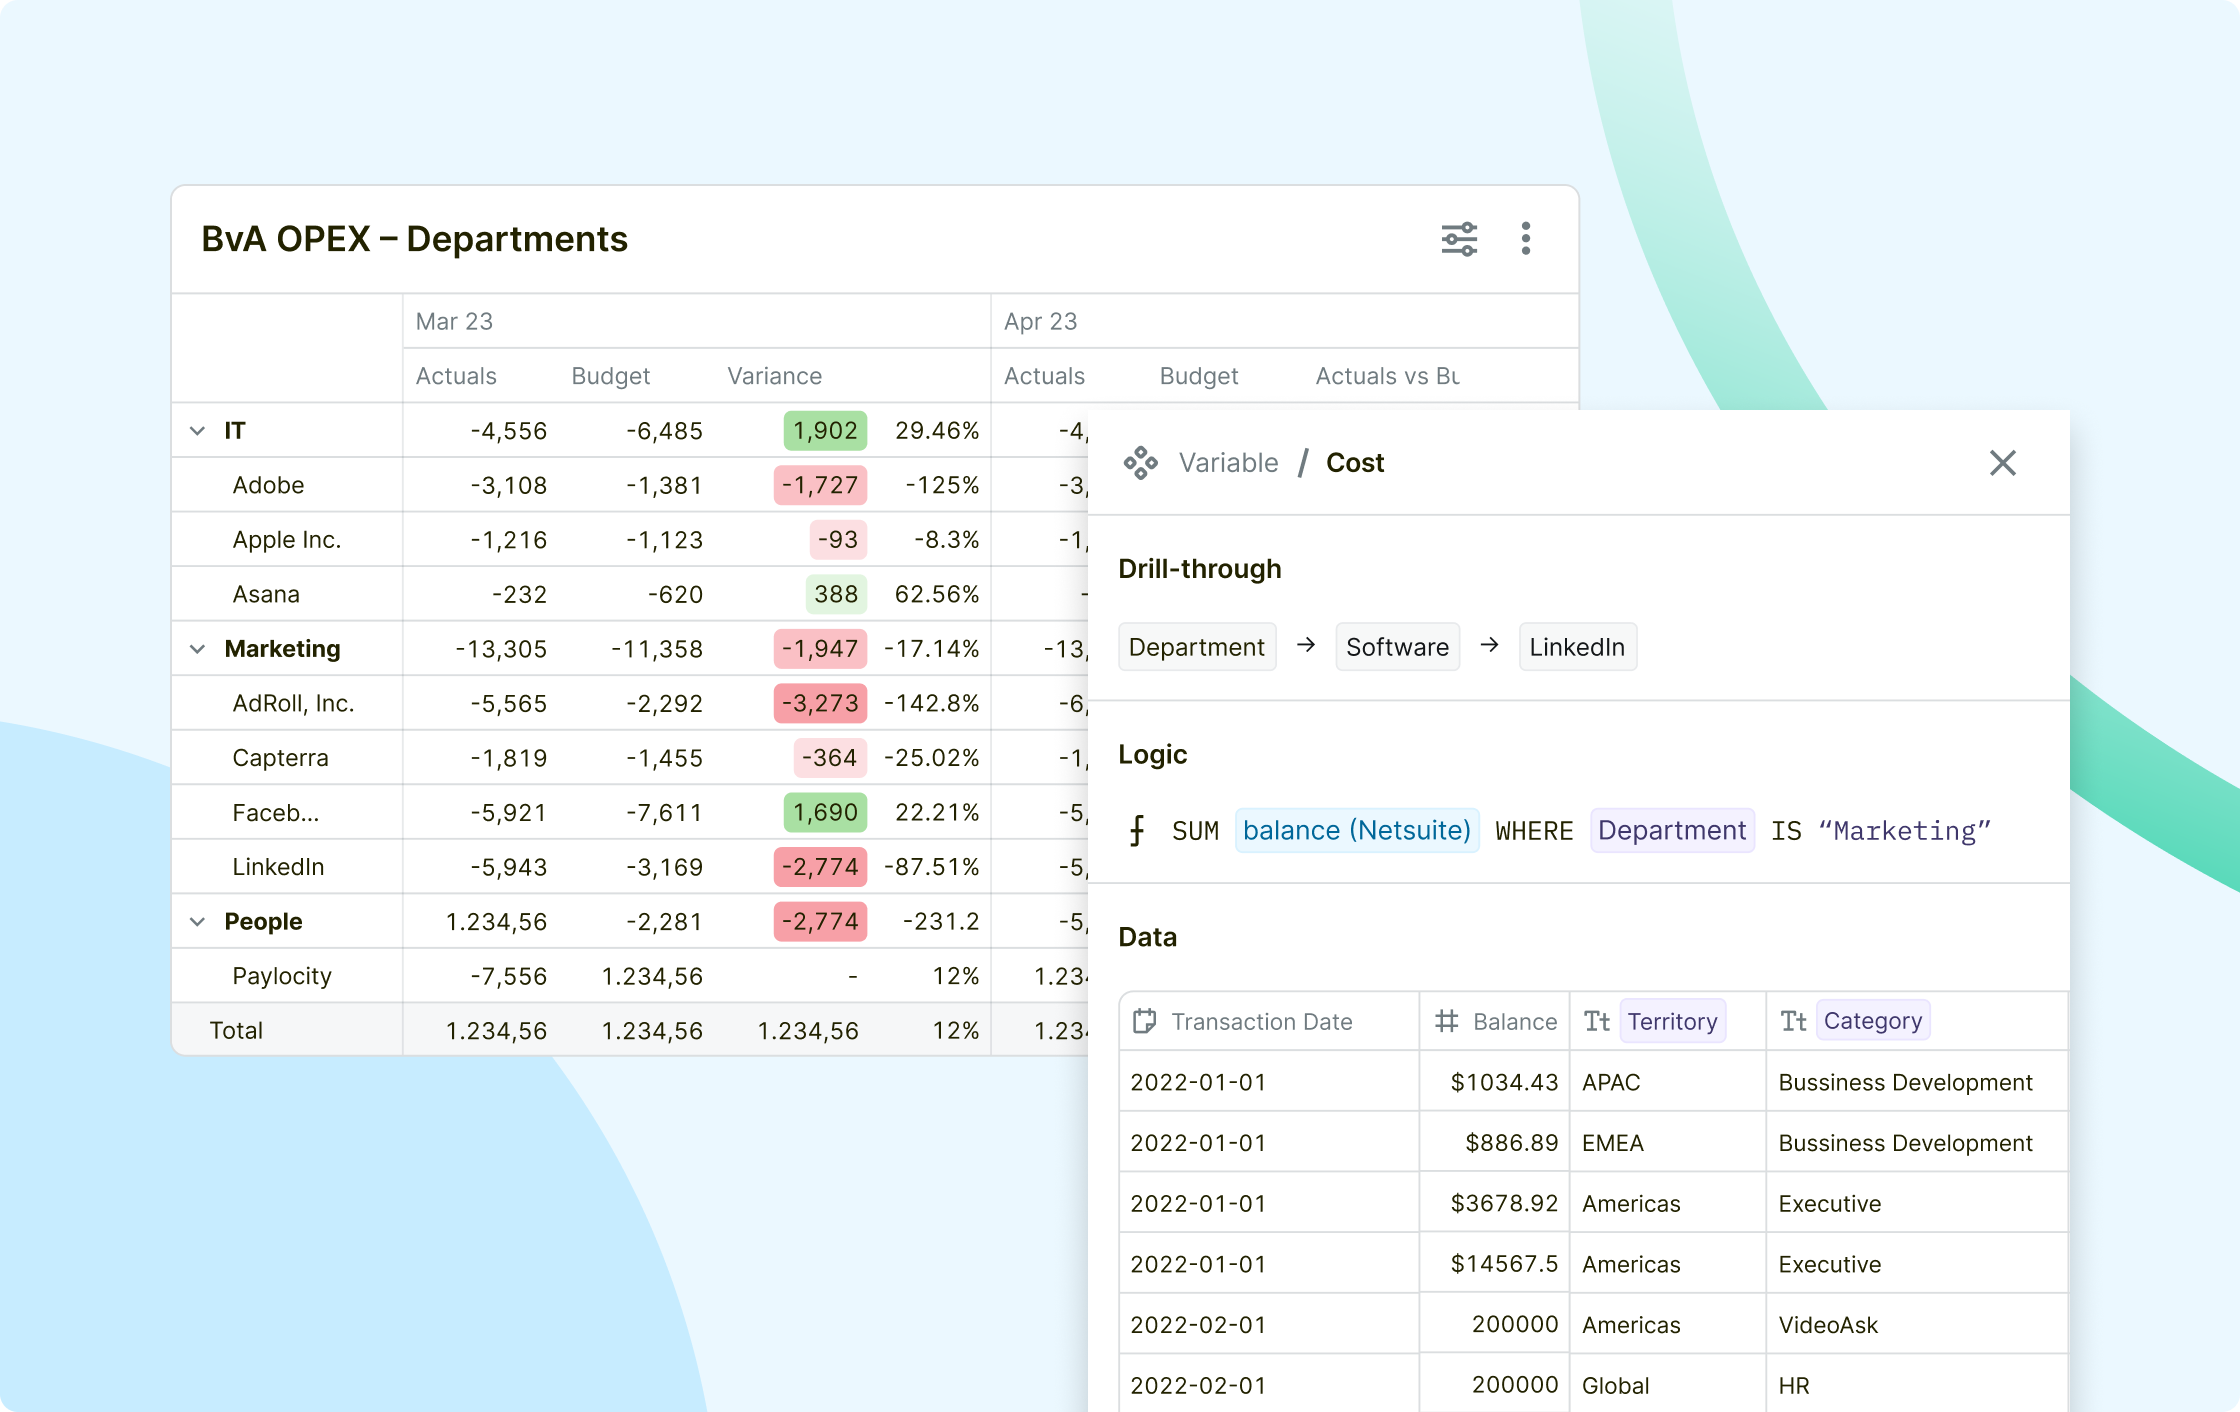Open the filter settings sliders icon

point(1459,239)
